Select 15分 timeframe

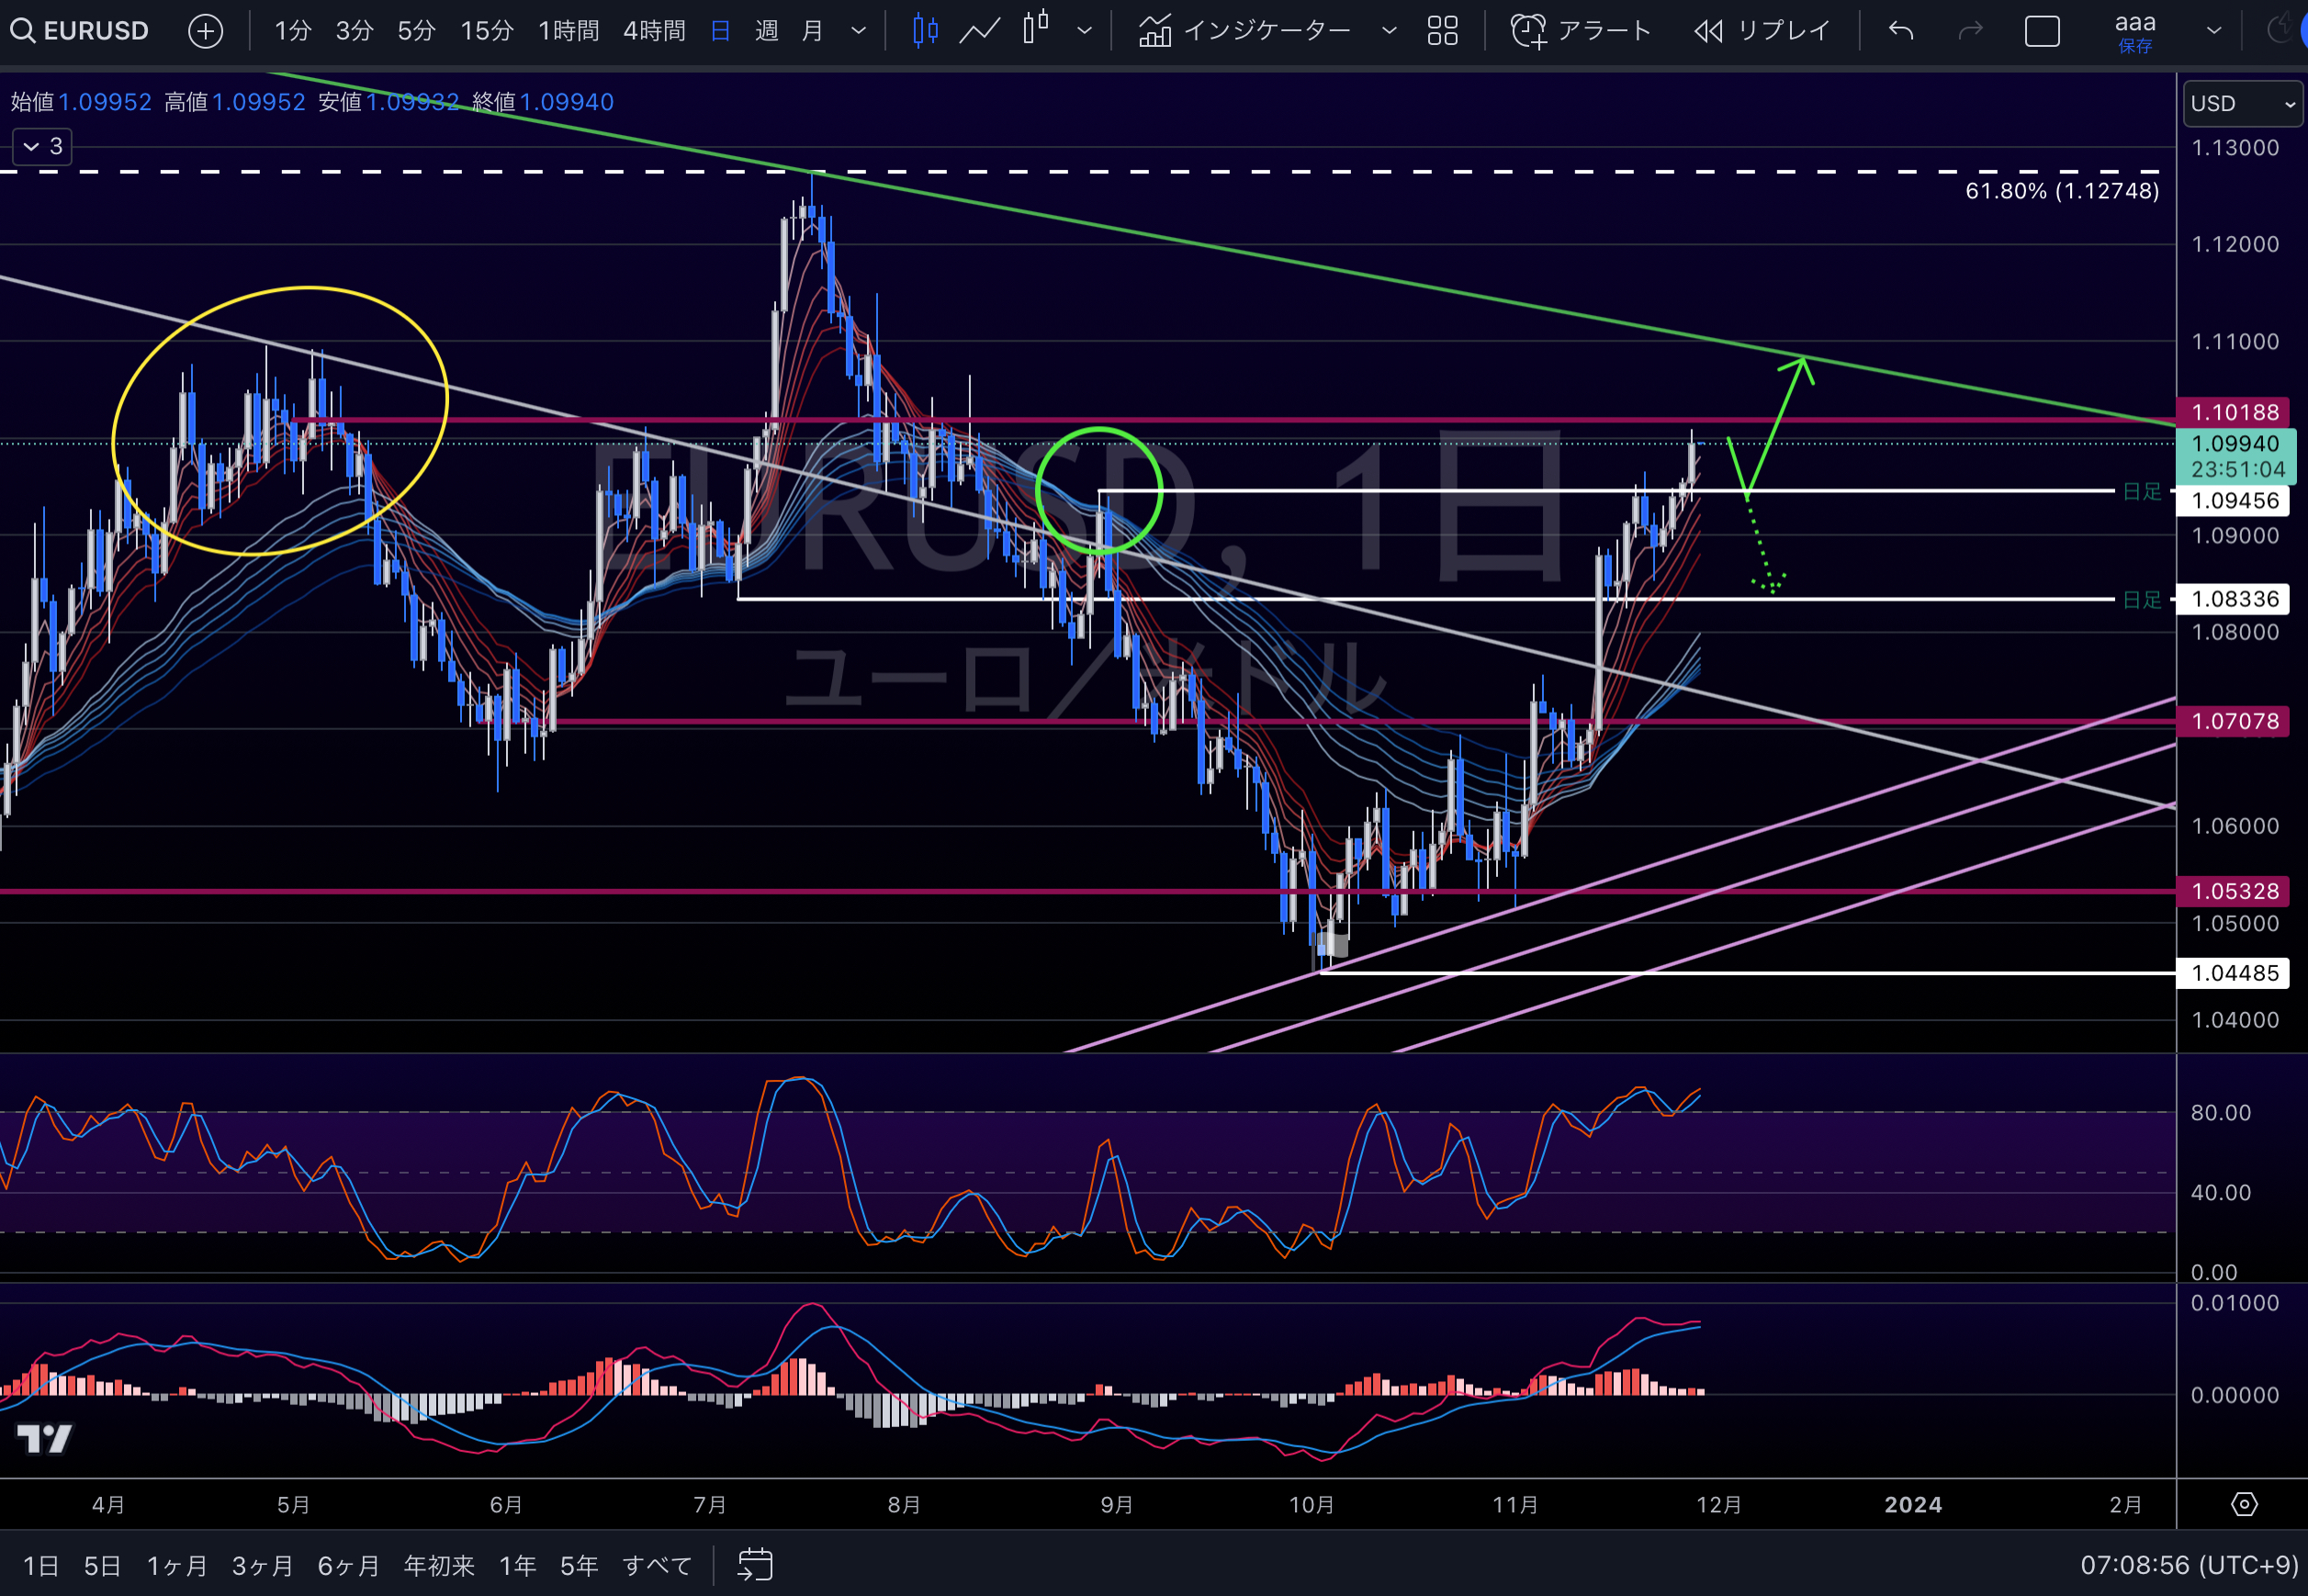point(486,31)
